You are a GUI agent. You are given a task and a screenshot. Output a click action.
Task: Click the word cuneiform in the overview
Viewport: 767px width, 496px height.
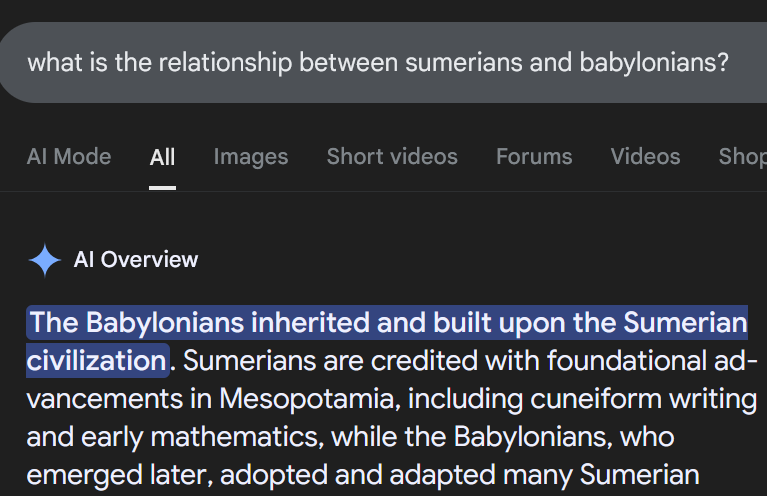pyautogui.click(x=596, y=399)
